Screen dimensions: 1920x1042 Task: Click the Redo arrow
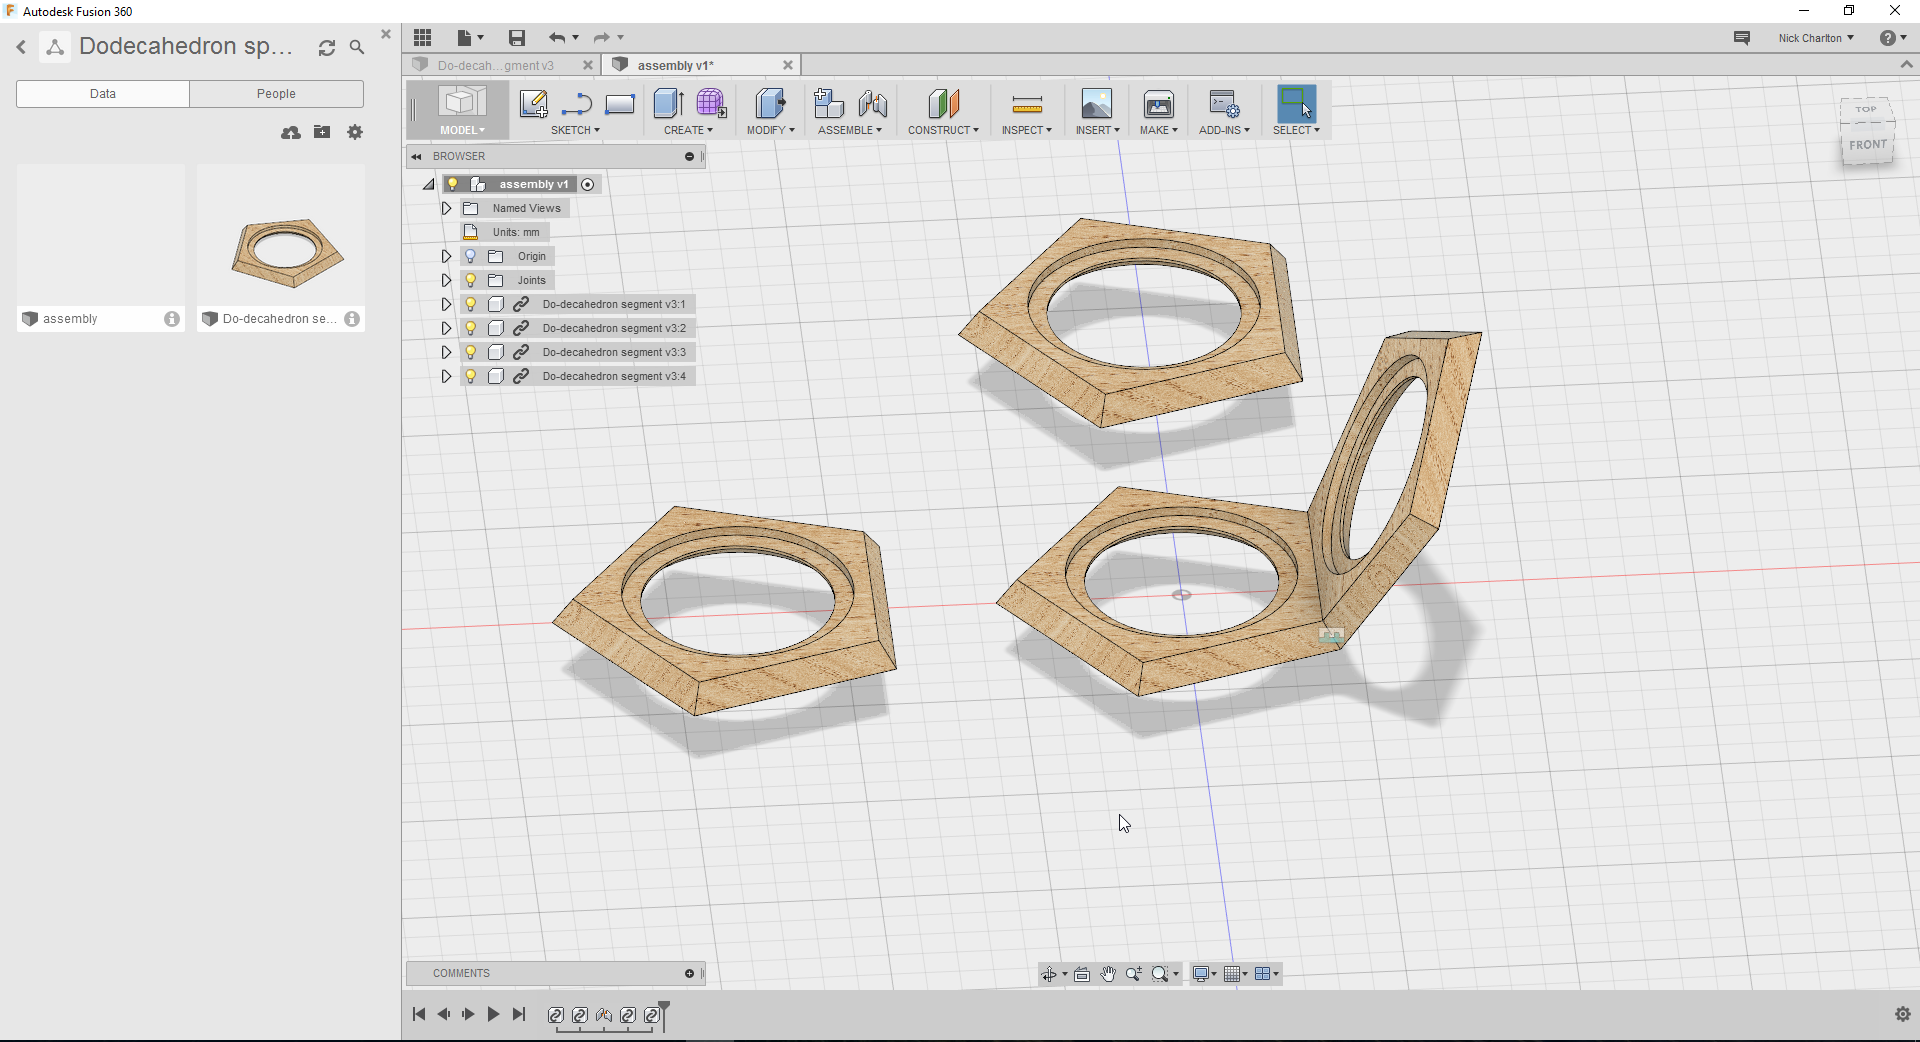coord(601,38)
